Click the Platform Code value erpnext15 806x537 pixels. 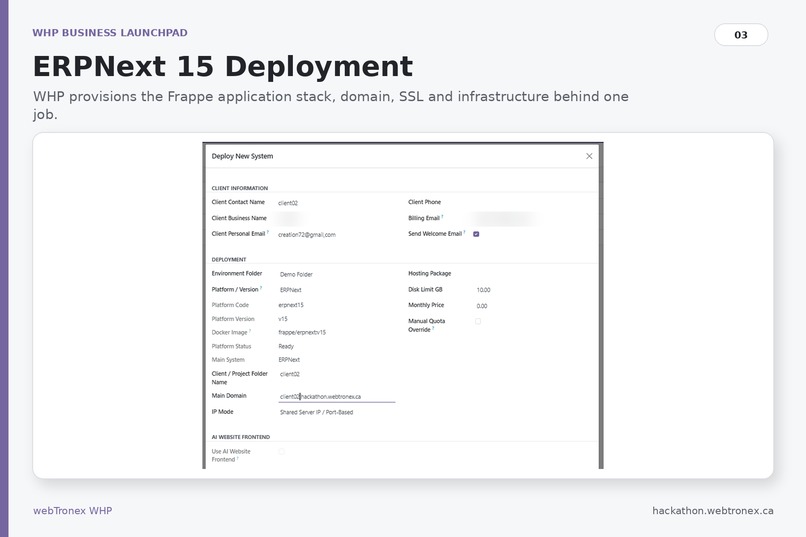point(291,305)
